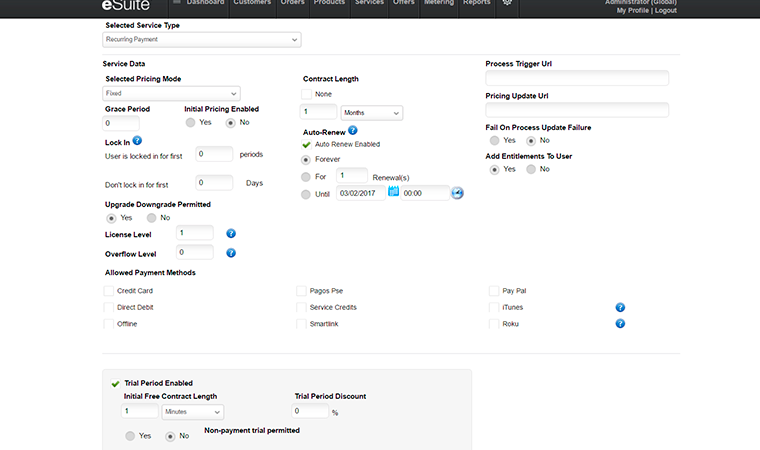Go to the Reports menu
The height and width of the screenshot is (450, 760).
476,3
